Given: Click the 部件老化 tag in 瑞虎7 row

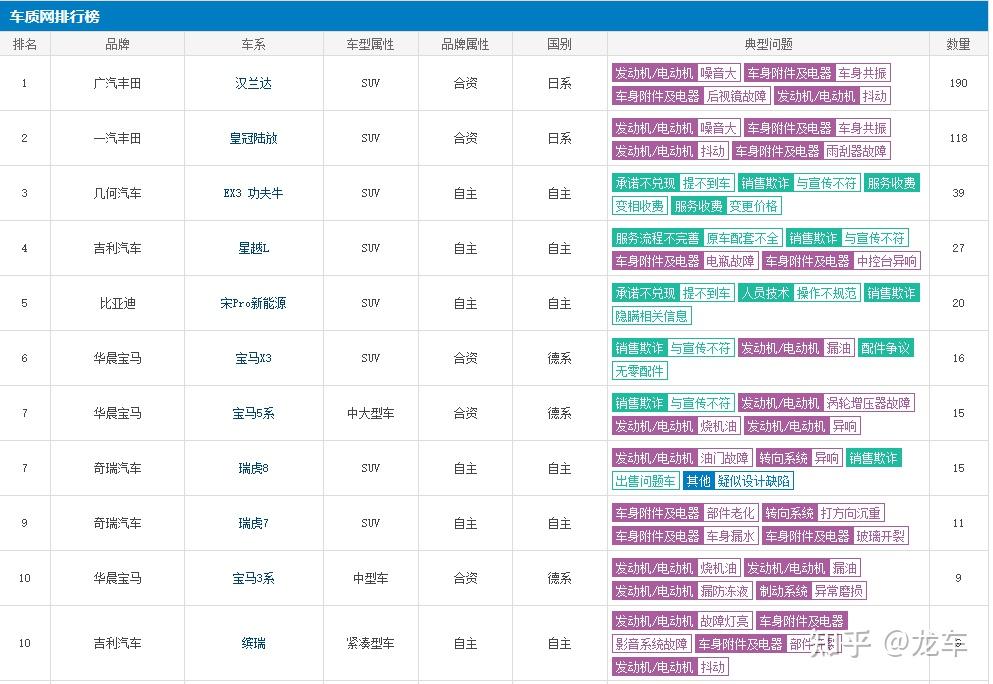Looking at the screenshot, I should click(x=730, y=514).
